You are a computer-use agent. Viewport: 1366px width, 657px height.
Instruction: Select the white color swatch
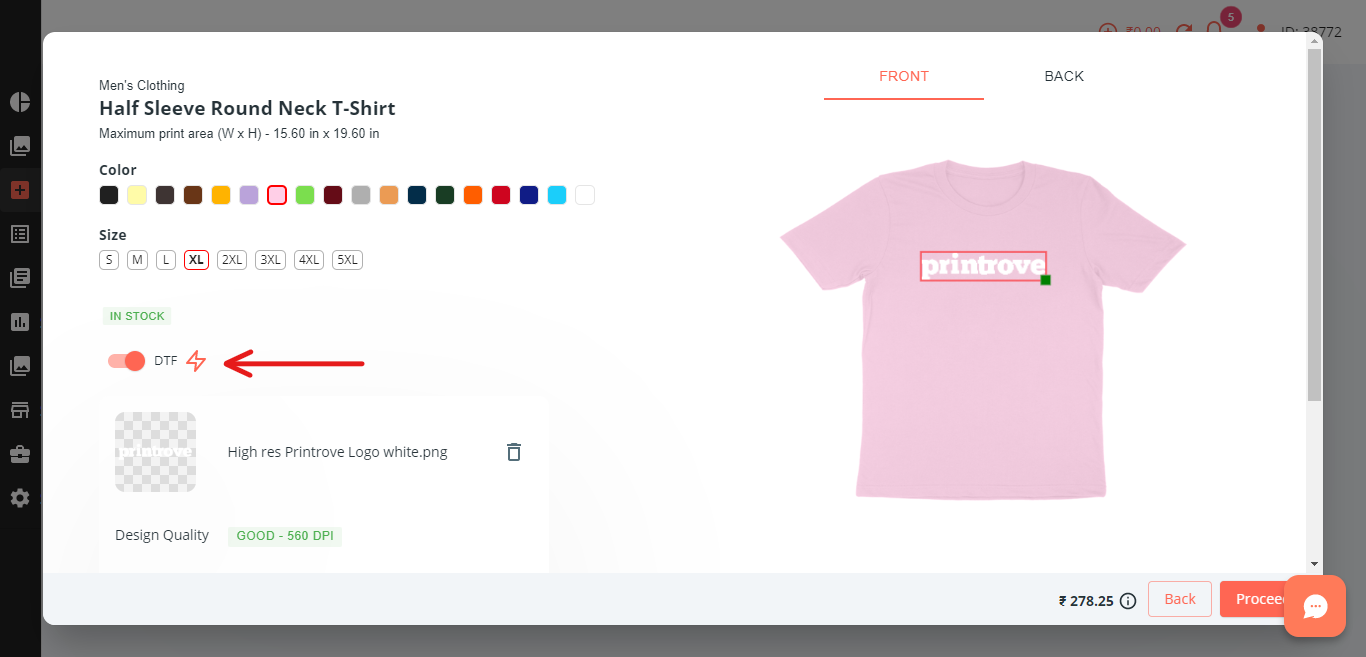pos(585,195)
